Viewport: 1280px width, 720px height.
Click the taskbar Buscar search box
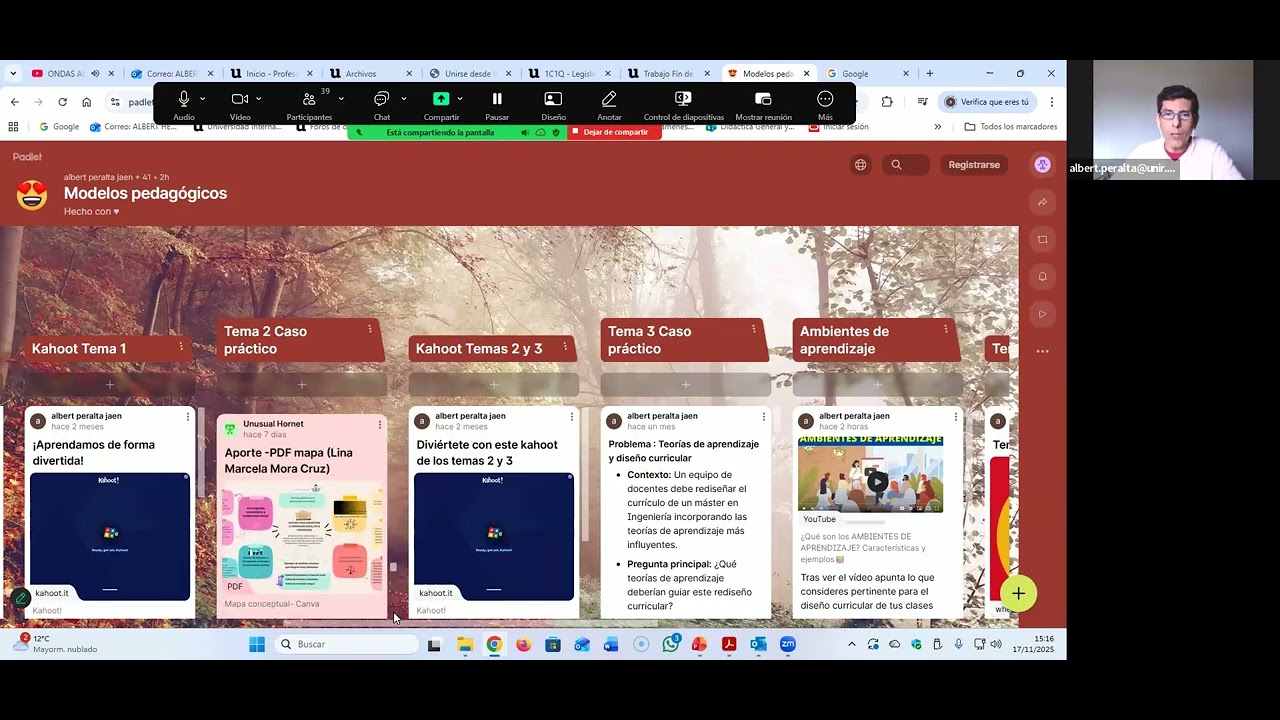point(346,644)
